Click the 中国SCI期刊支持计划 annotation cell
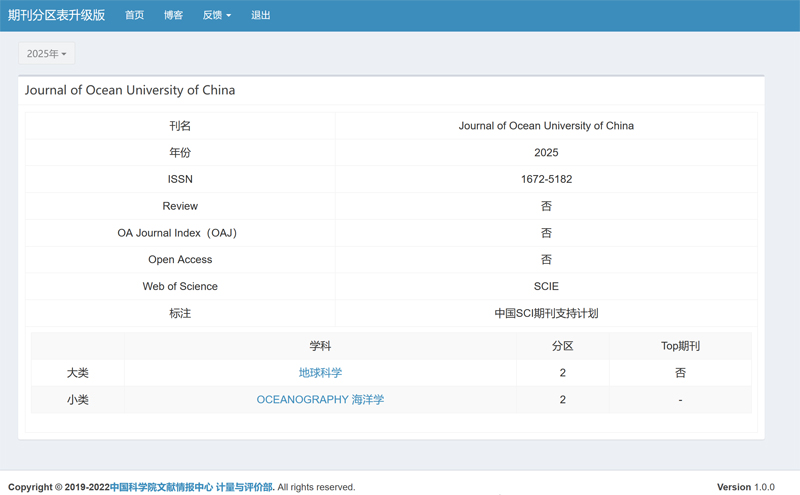 click(x=546, y=314)
